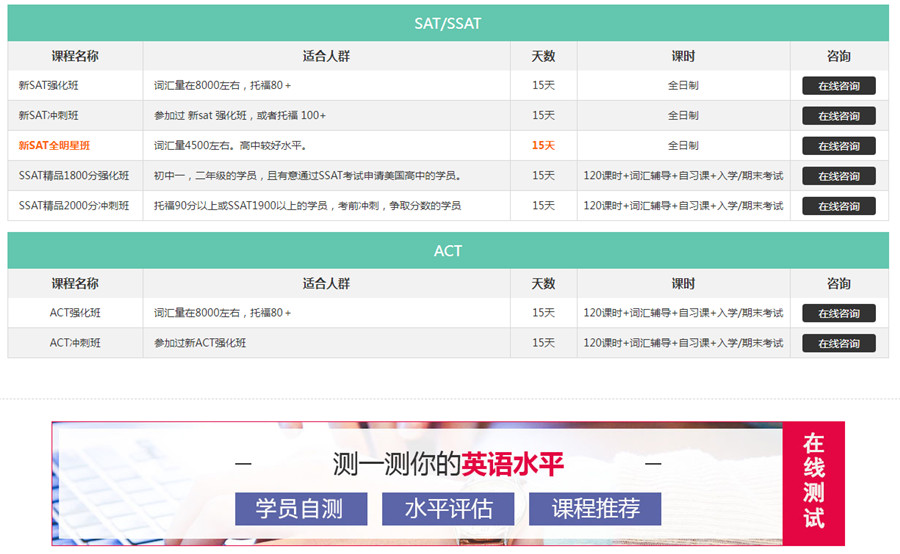Viewport: 900px width, 554px height.
Task: Click the SSAT精品1800分强化班 course name
Action: tap(74, 176)
